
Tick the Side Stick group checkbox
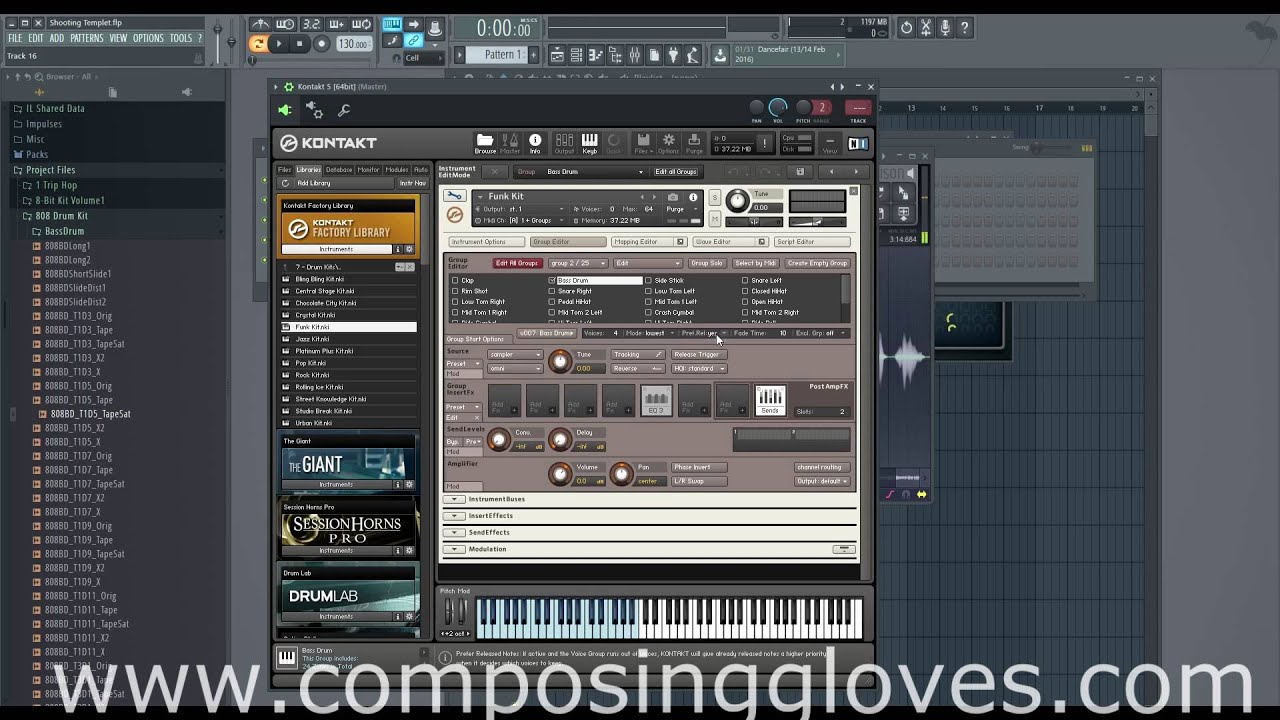pyautogui.click(x=648, y=281)
